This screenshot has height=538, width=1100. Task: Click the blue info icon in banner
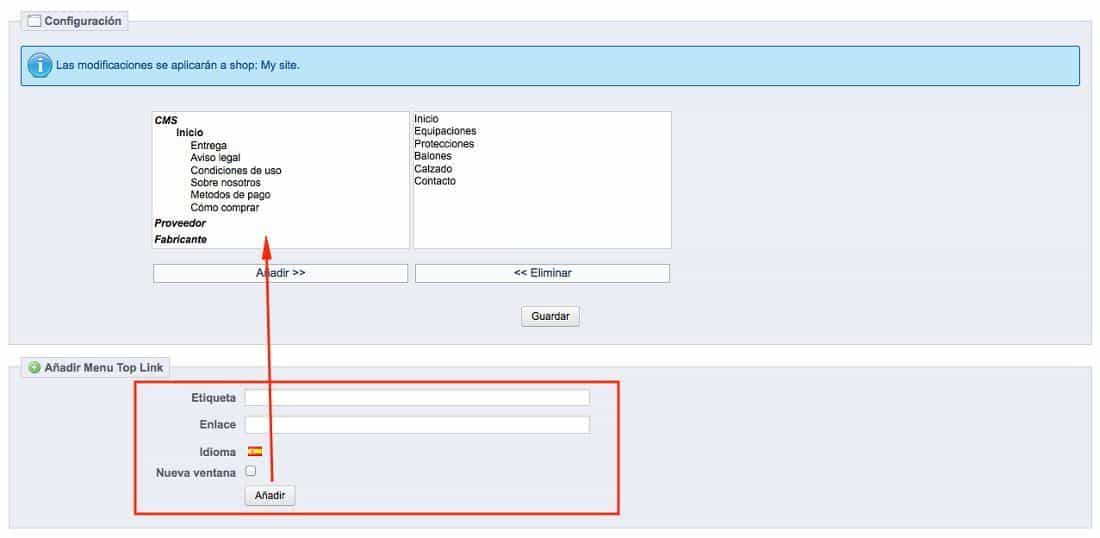40,66
